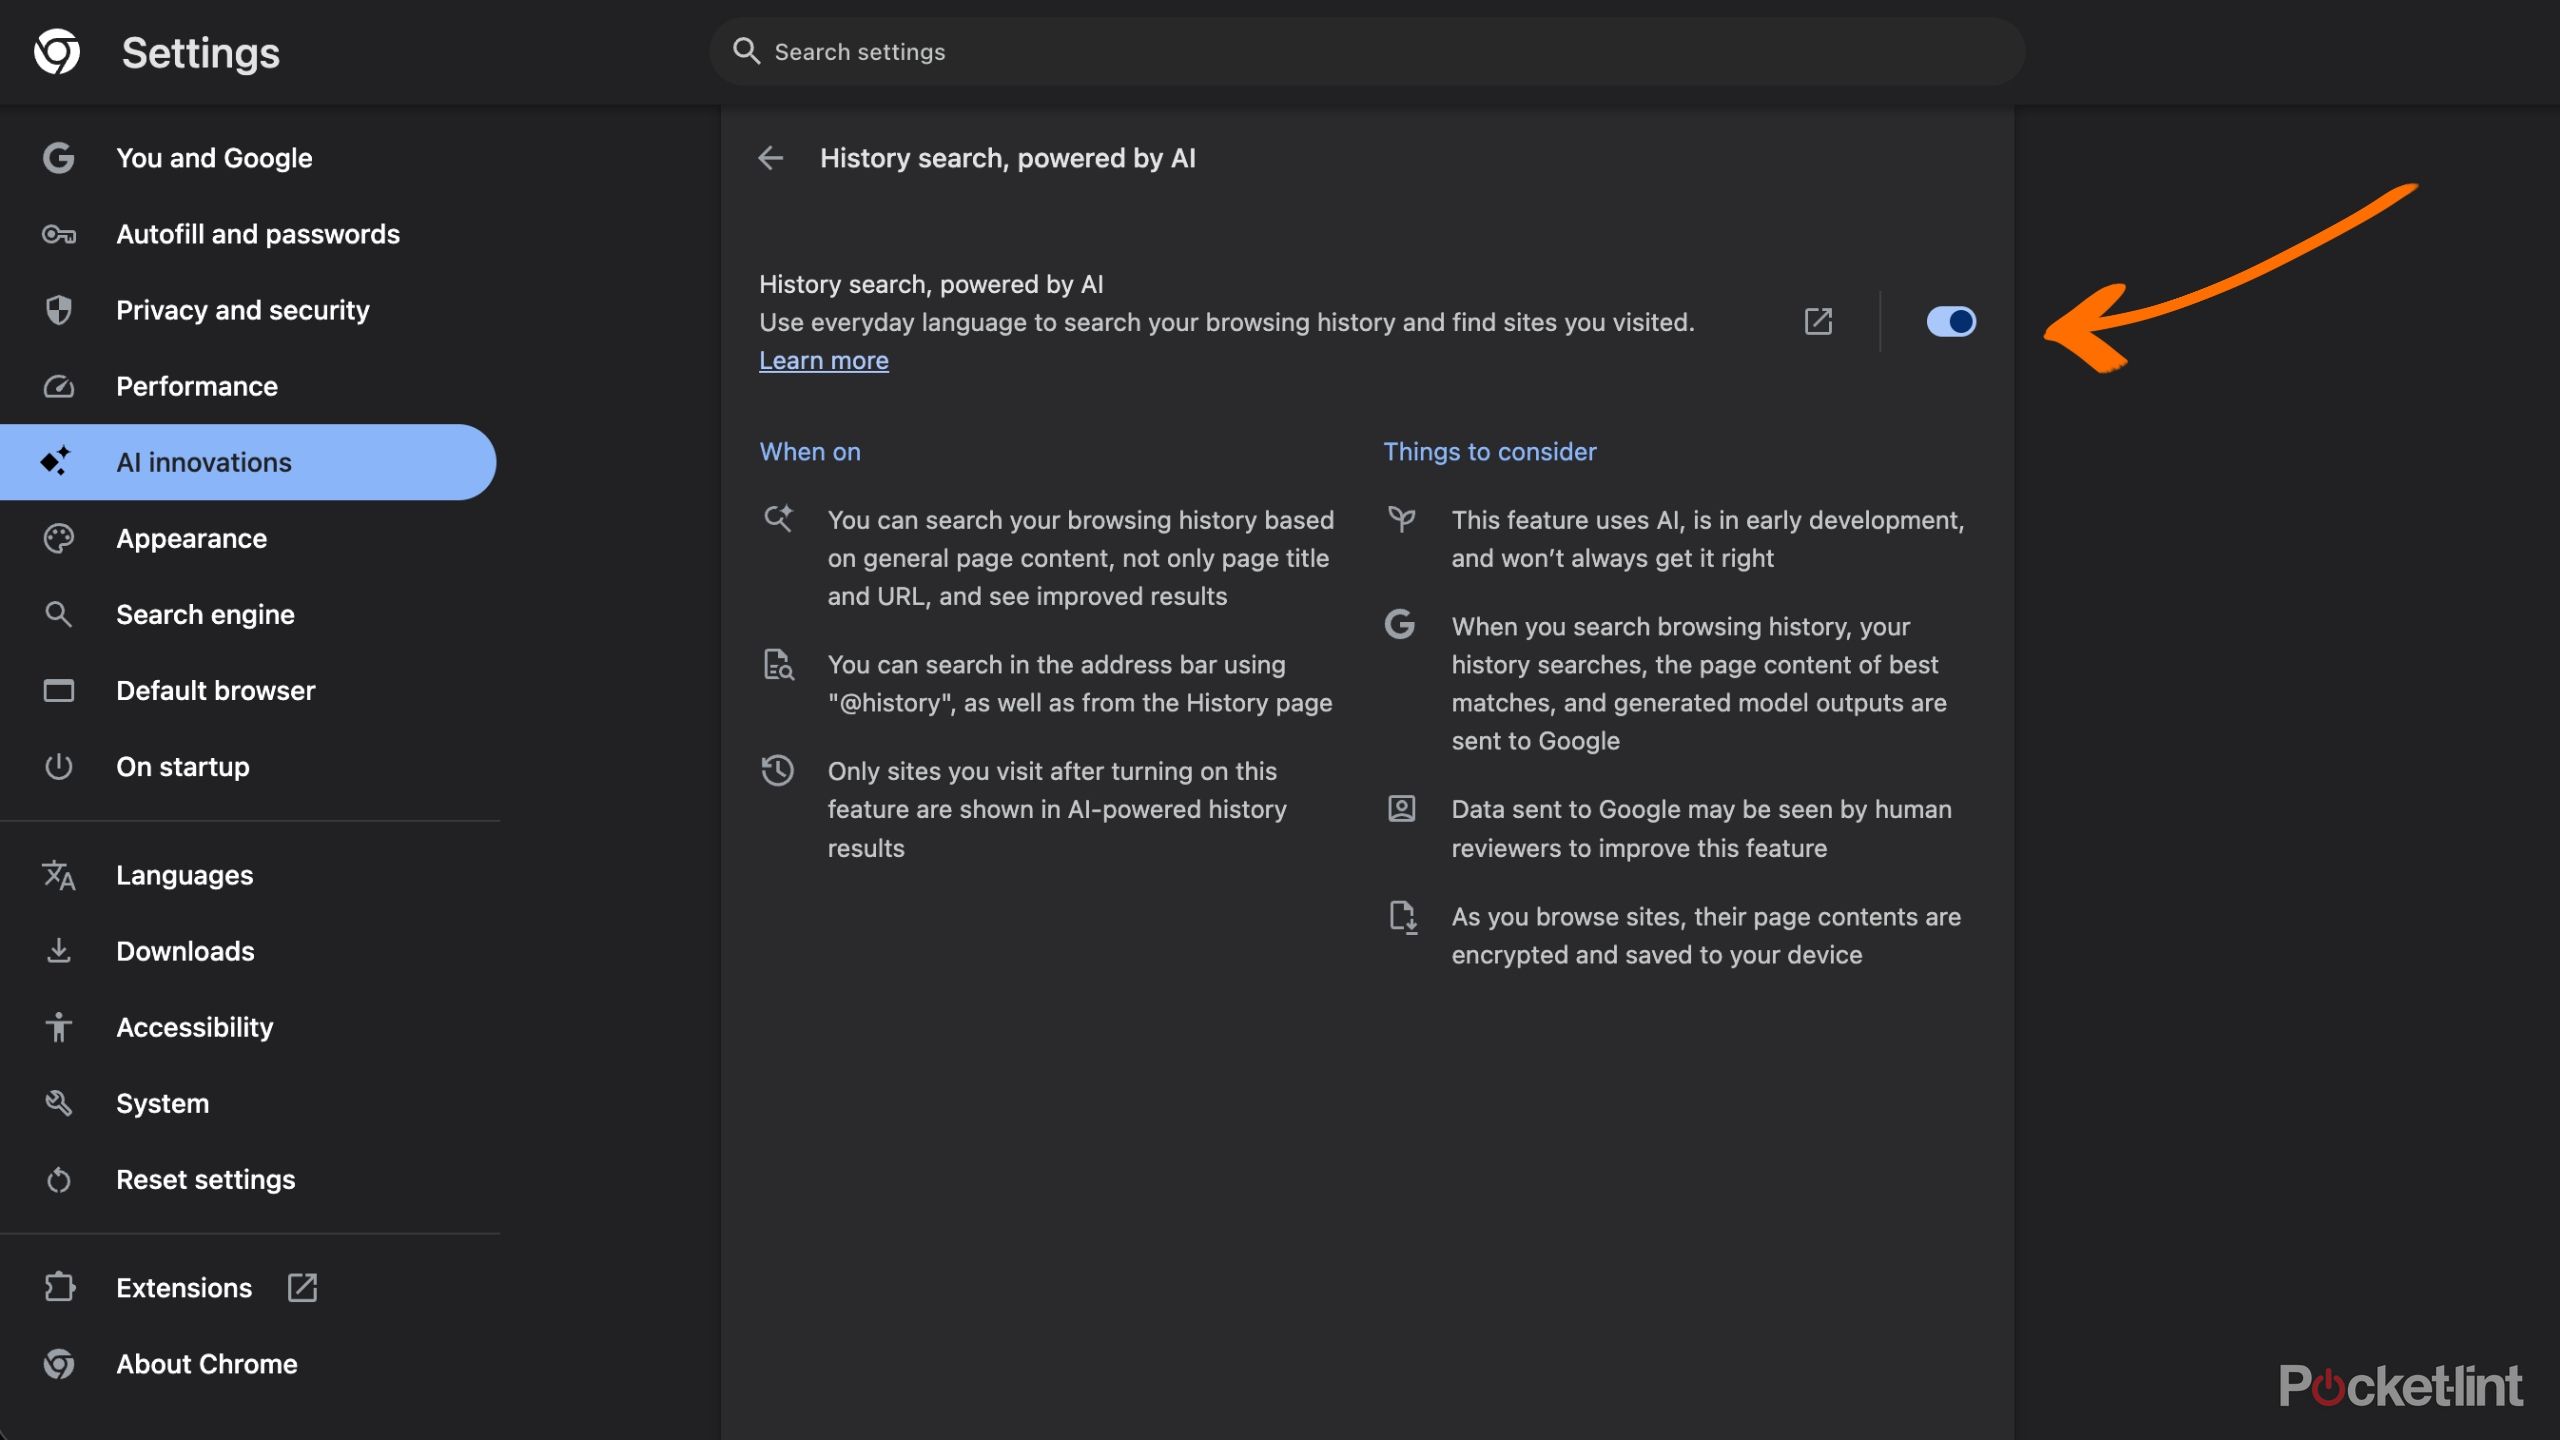2560x1440 pixels.
Task: Click the Learn more link
Action: tap(823, 360)
